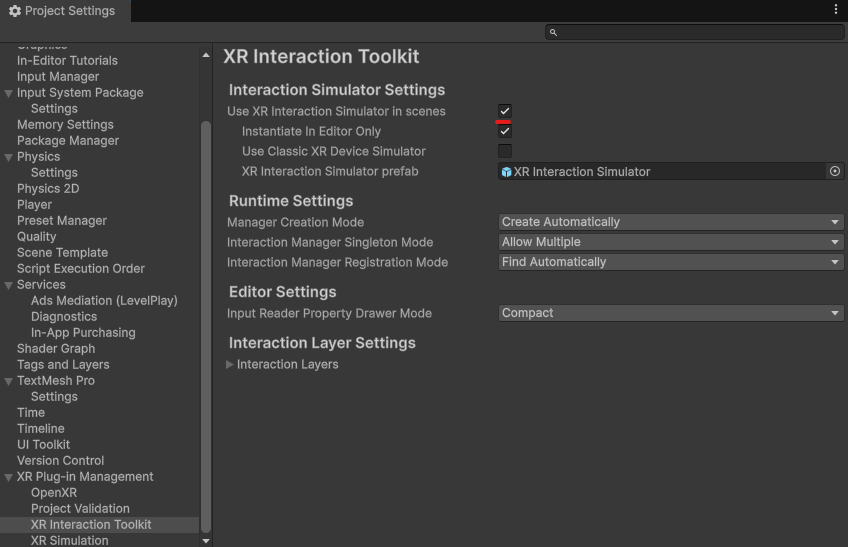Image resolution: width=848 pixels, height=547 pixels.
Task: Click the search magnifier icon
Action: (553, 32)
